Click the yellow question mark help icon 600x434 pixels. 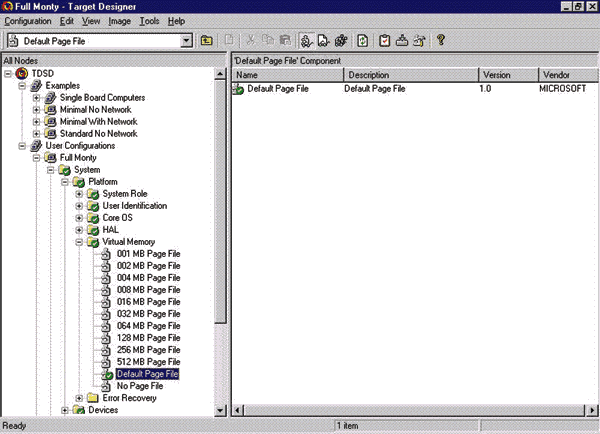click(440, 41)
